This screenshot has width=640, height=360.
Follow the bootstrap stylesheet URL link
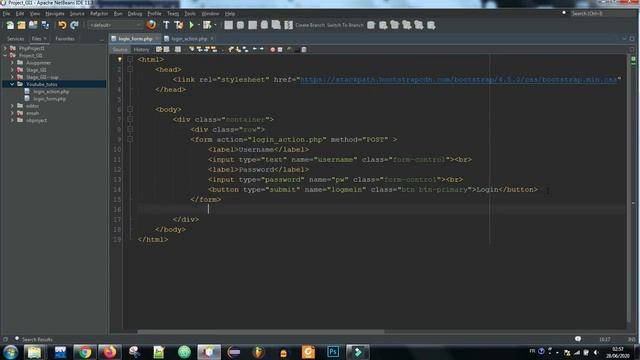pyautogui.click(x=459, y=80)
